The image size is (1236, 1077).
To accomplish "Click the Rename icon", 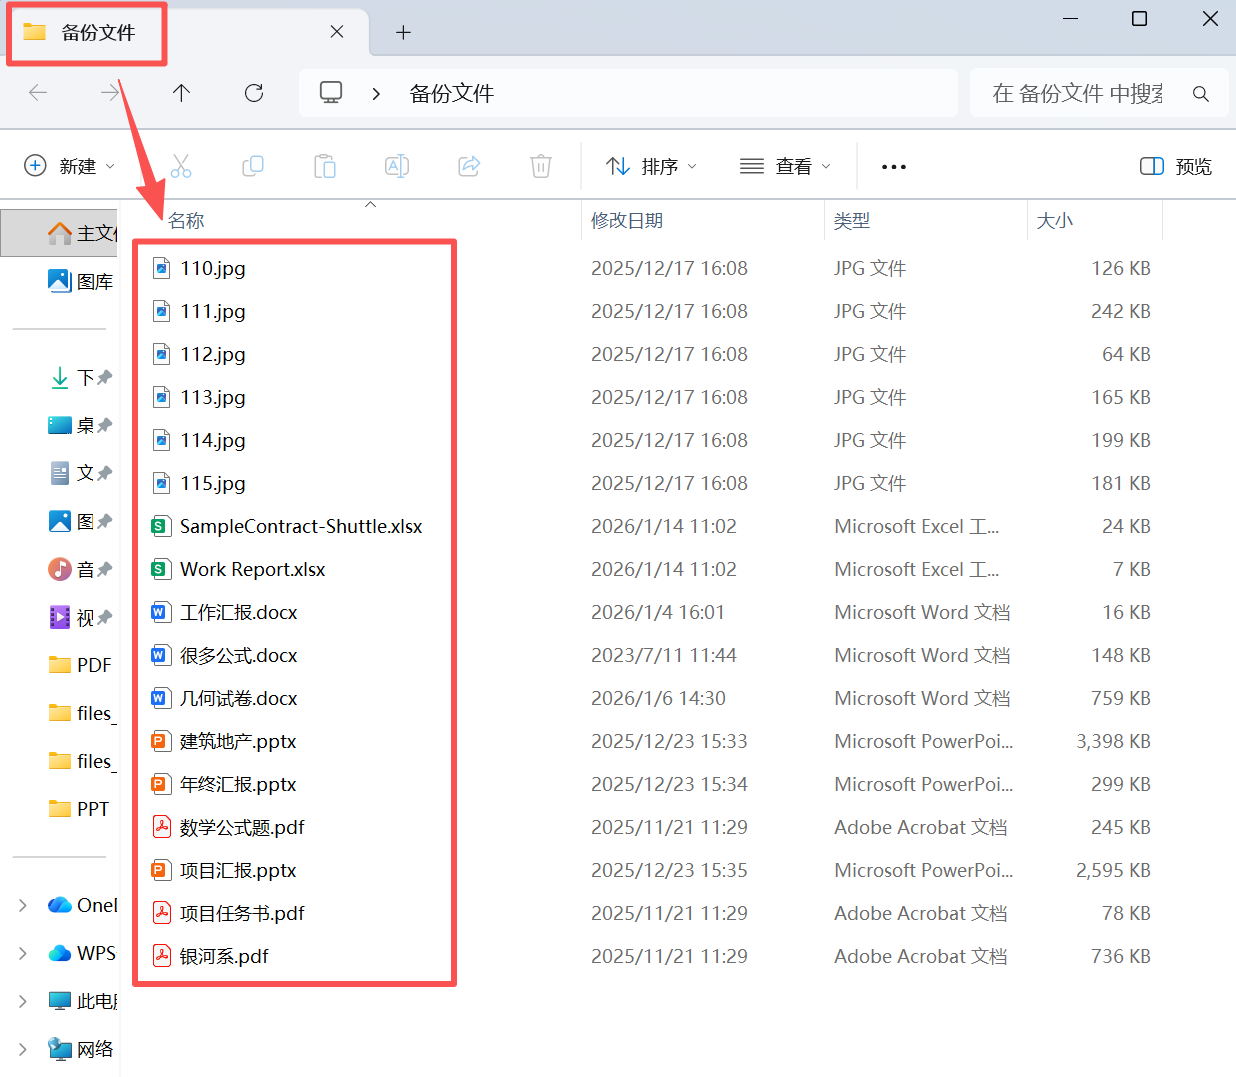I will coord(397,166).
